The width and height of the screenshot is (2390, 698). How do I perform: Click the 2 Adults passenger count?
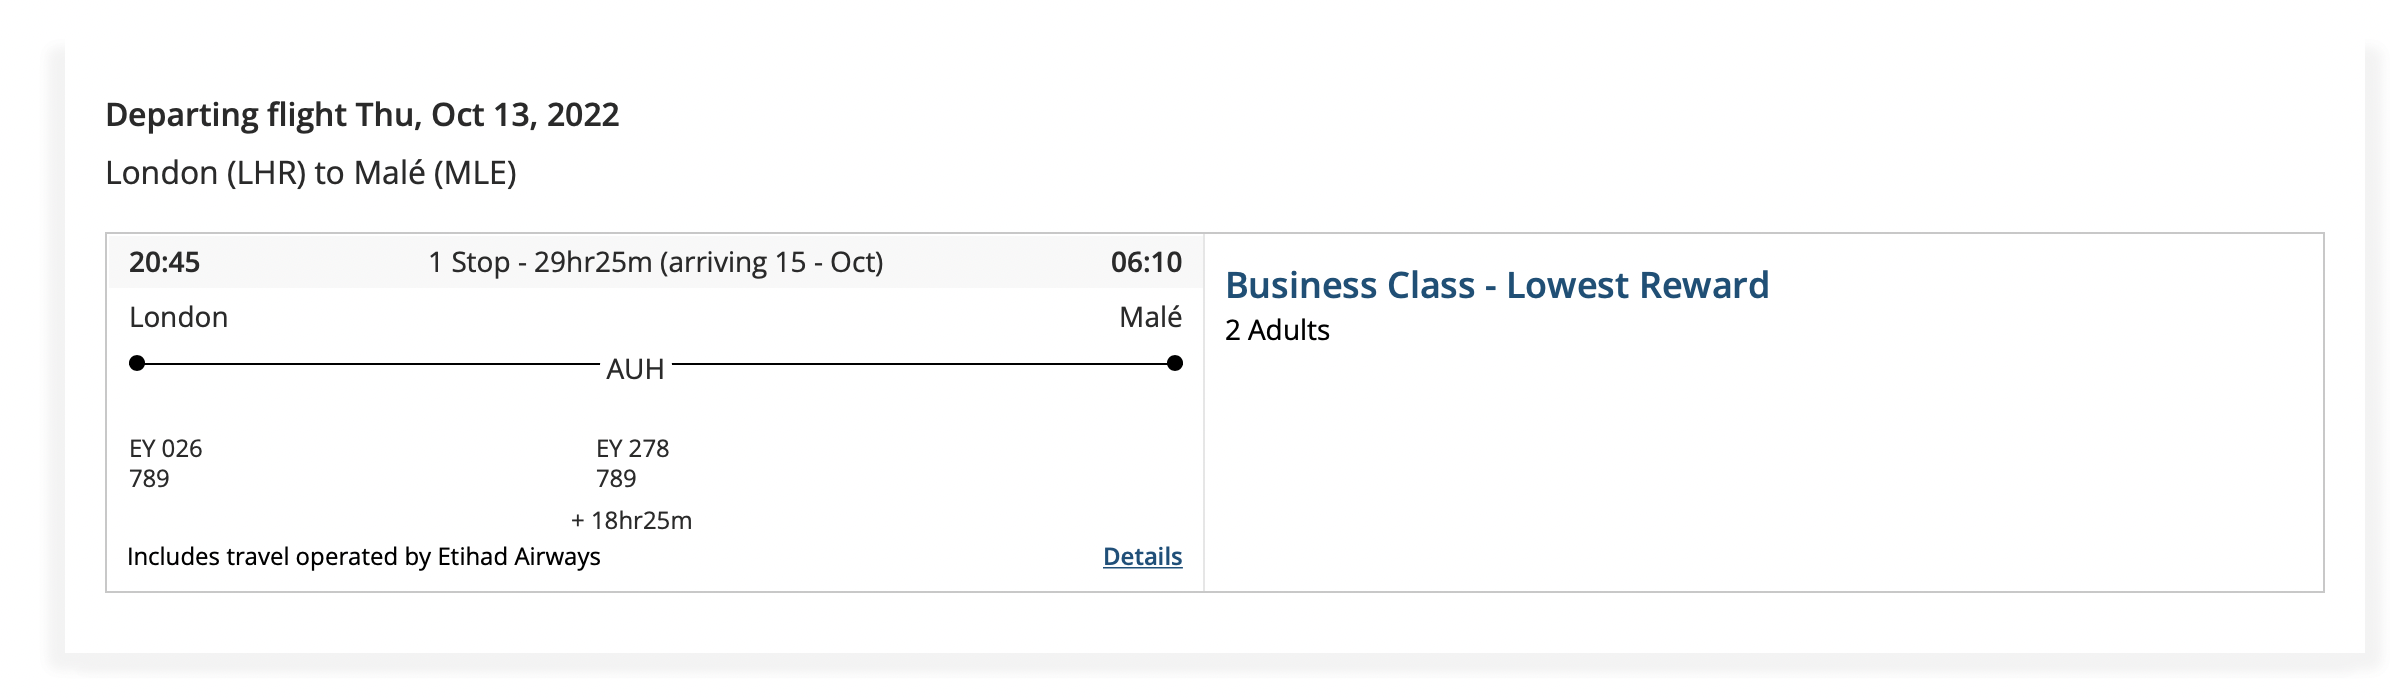coord(1277,330)
